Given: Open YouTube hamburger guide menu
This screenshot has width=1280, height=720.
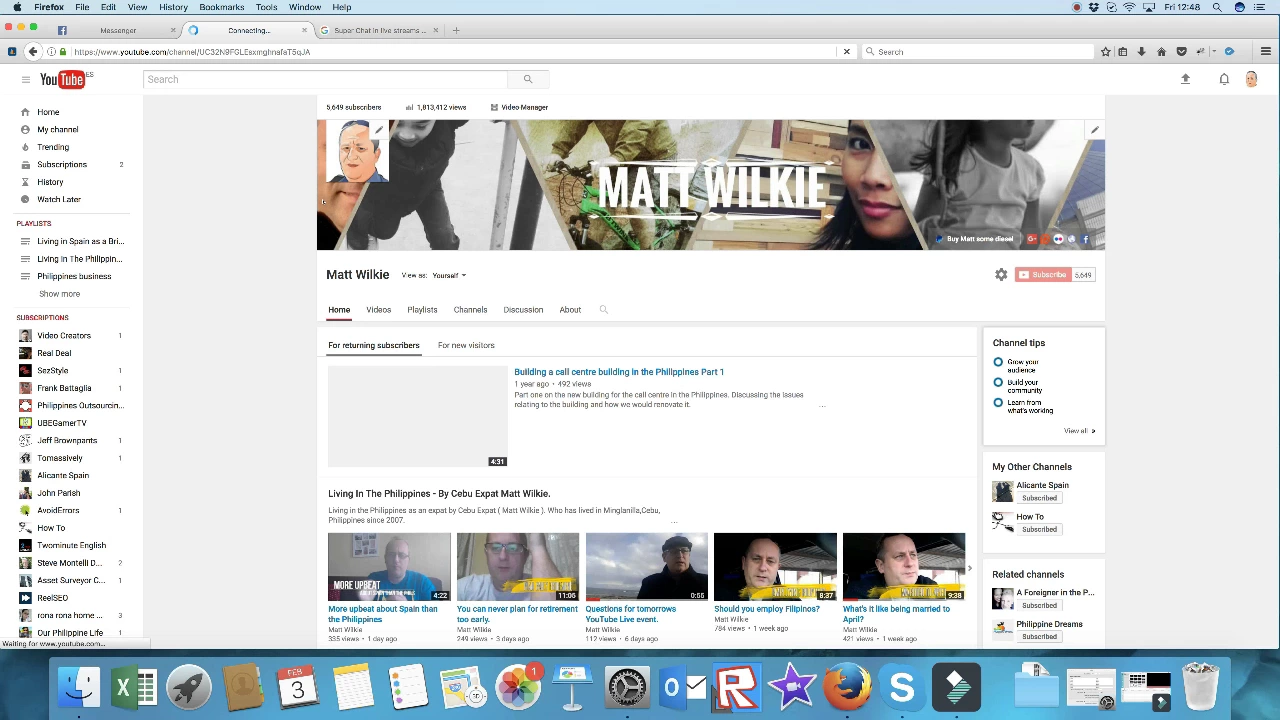Looking at the screenshot, I should (x=26, y=79).
